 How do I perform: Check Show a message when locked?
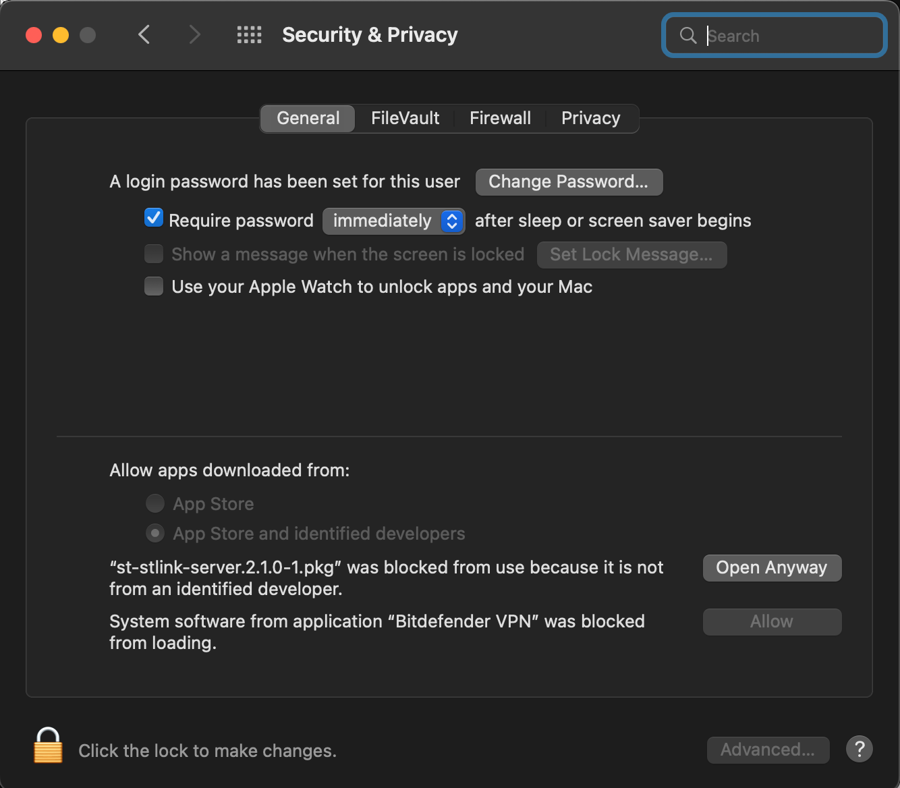(x=154, y=254)
